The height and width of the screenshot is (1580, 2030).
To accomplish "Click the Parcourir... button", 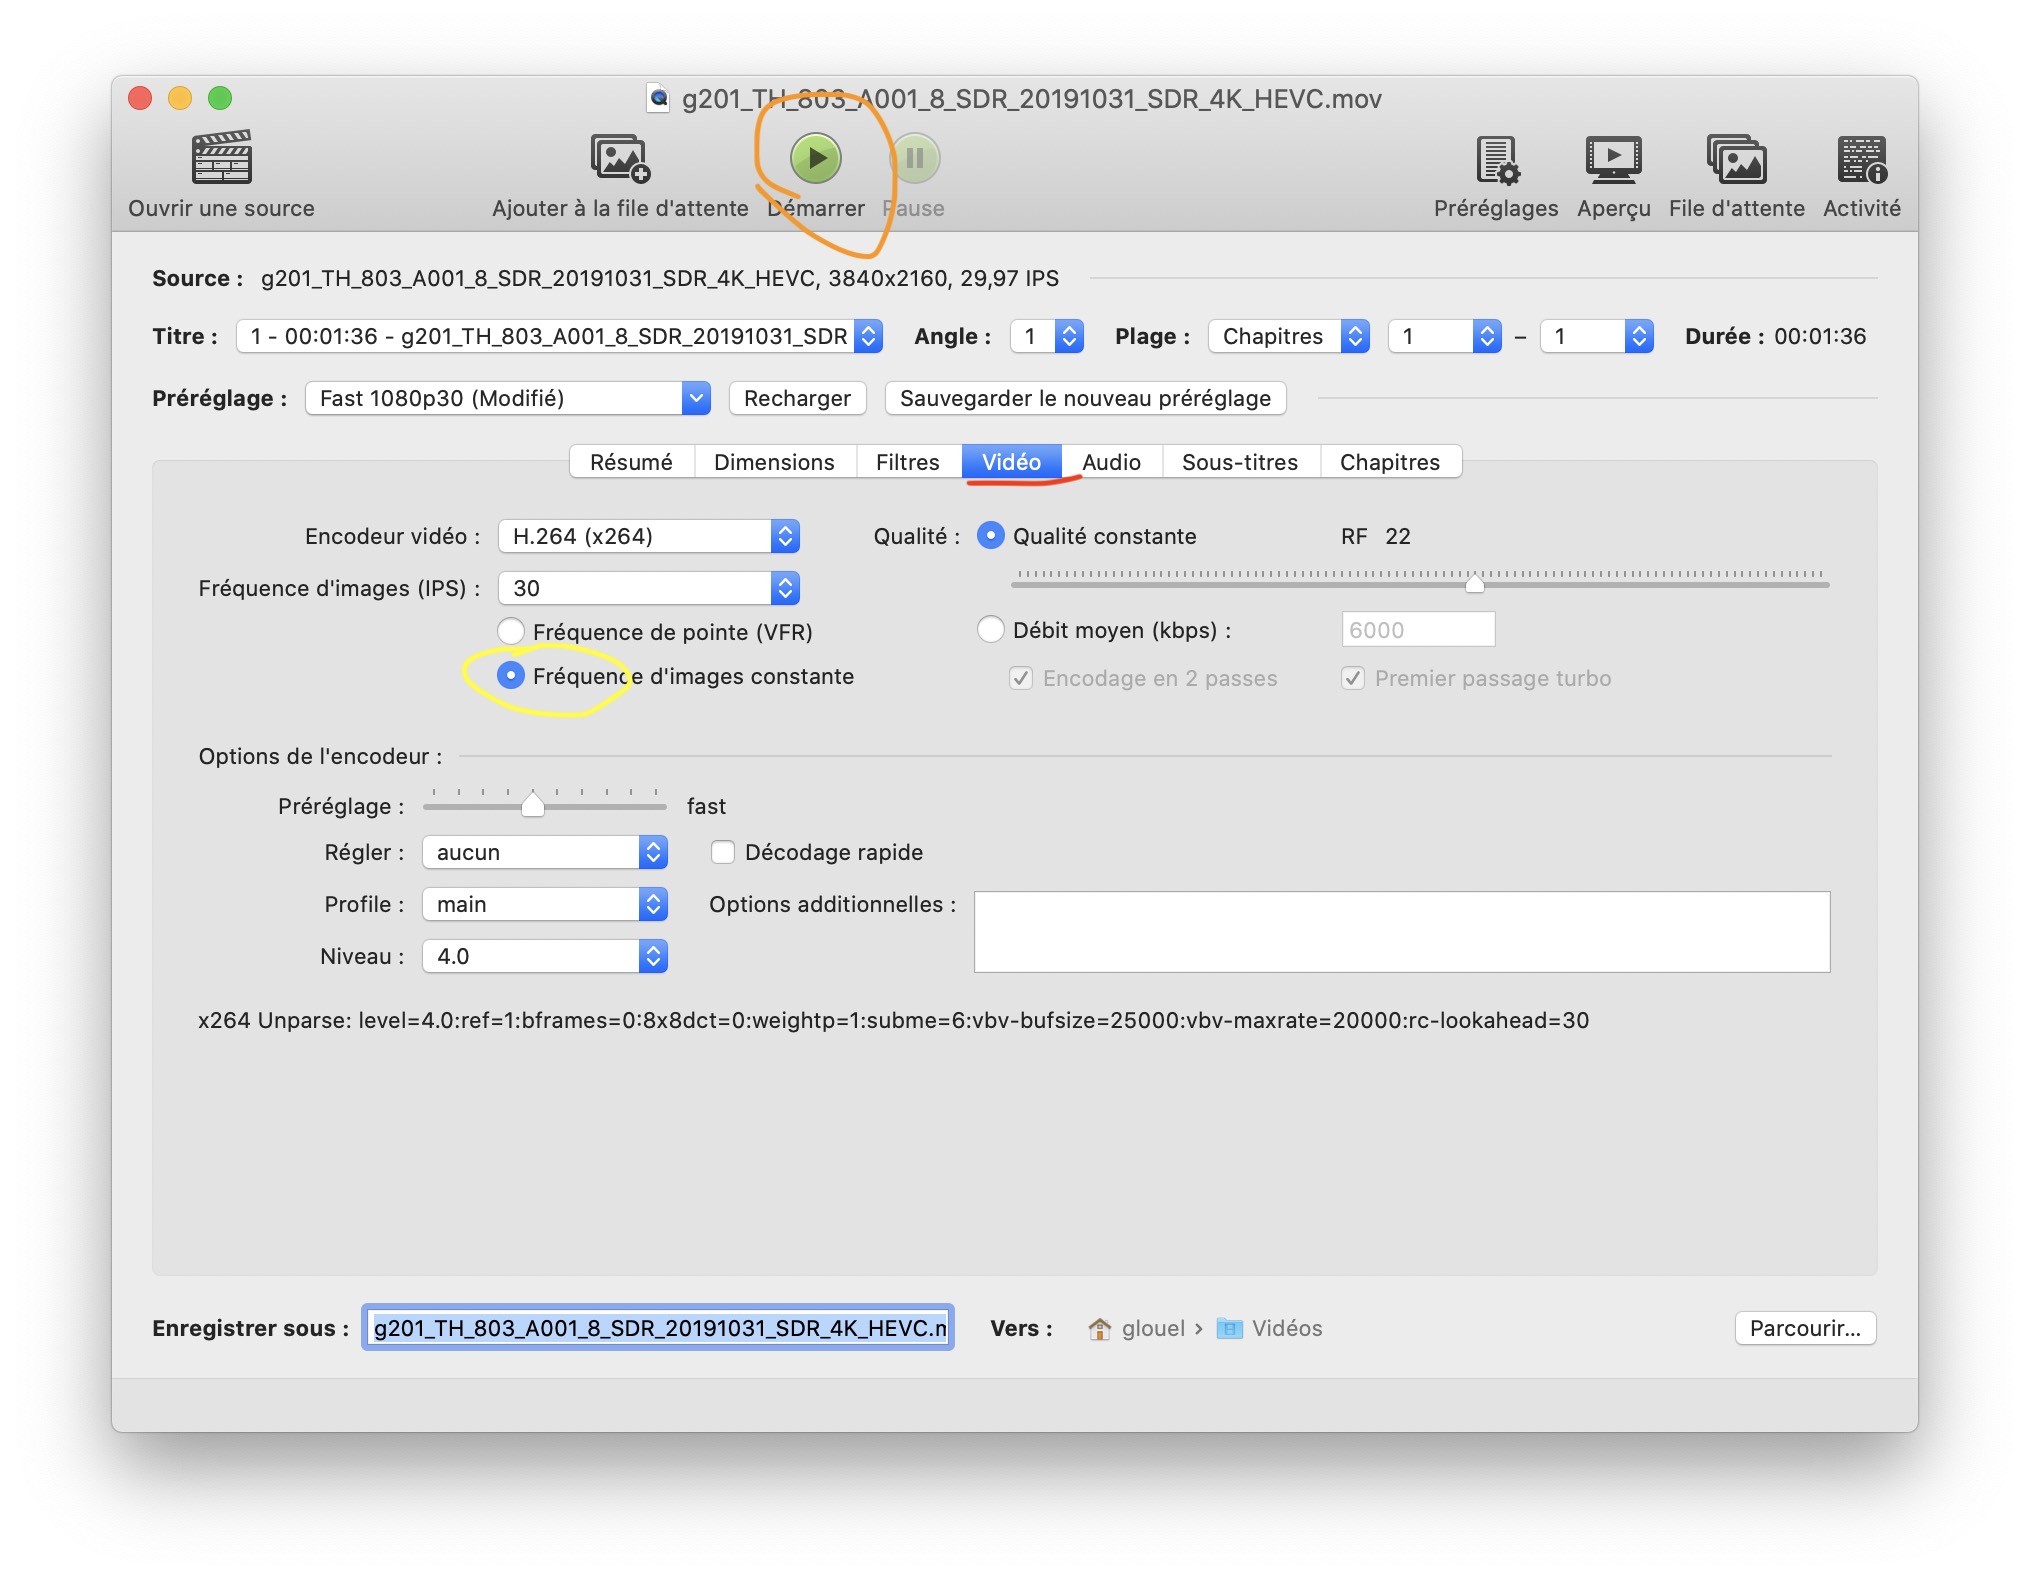I will 1805,1328.
